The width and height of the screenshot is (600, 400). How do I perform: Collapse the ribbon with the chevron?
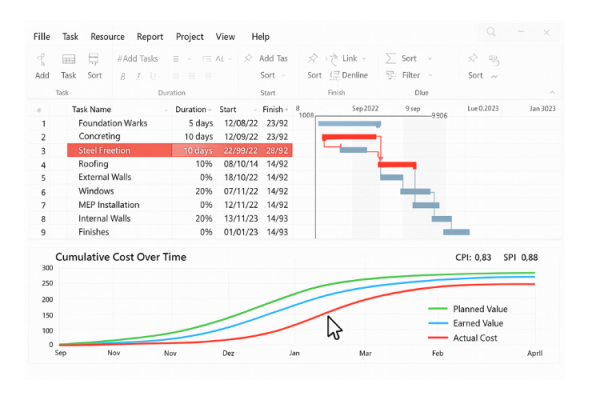pos(550,92)
